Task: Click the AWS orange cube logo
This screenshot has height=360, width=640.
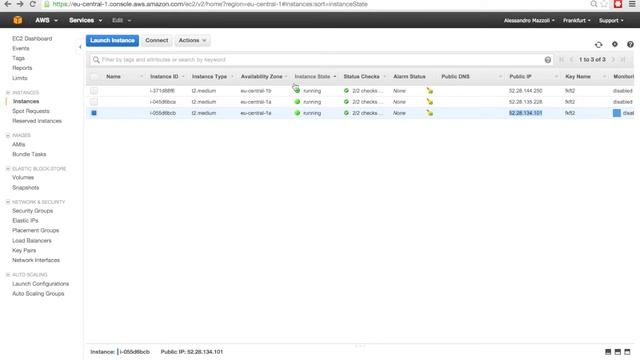Action: click(18, 20)
